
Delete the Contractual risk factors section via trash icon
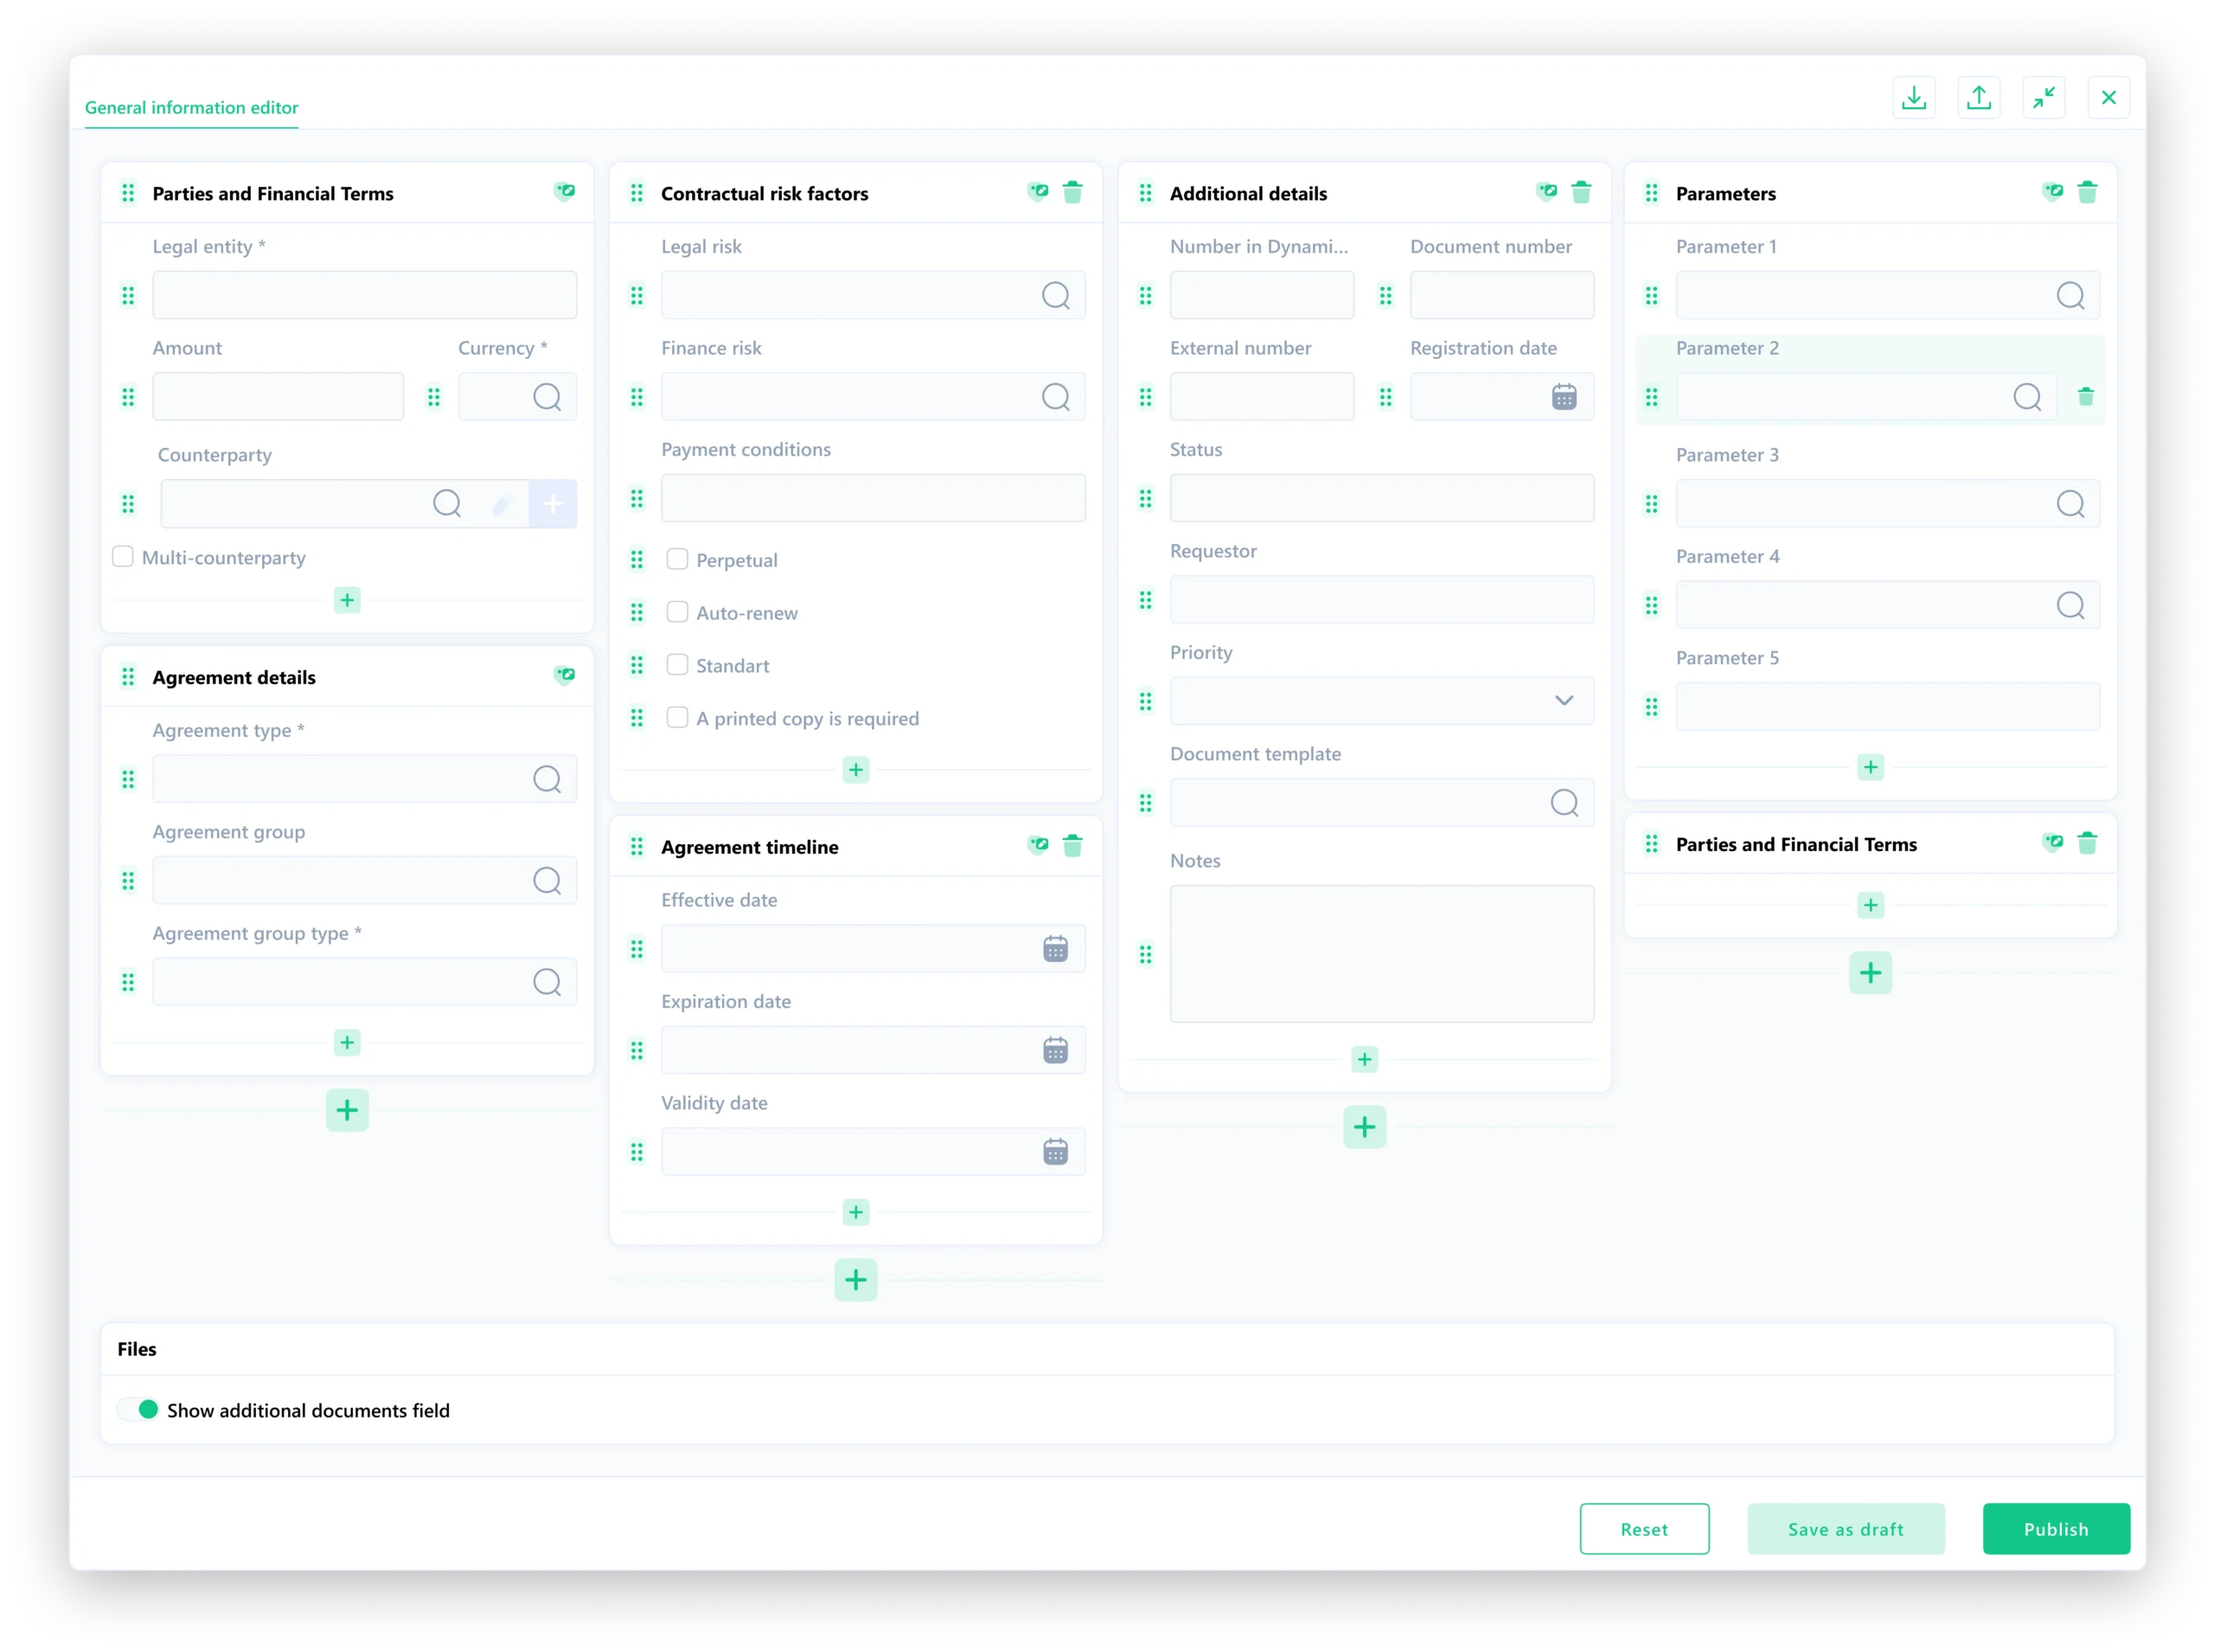(x=1074, y=192)
